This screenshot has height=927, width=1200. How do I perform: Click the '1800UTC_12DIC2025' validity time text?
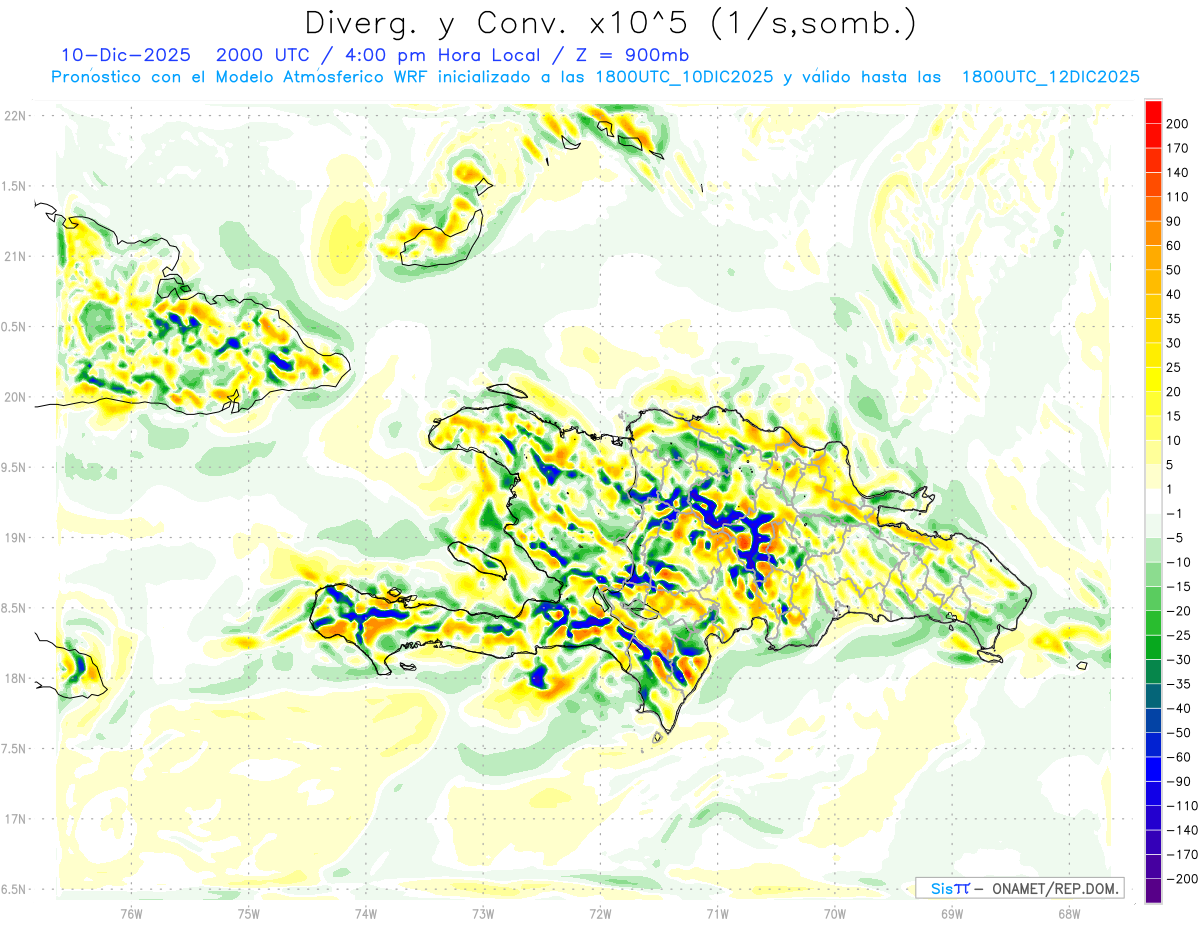tap(1051, 77)
